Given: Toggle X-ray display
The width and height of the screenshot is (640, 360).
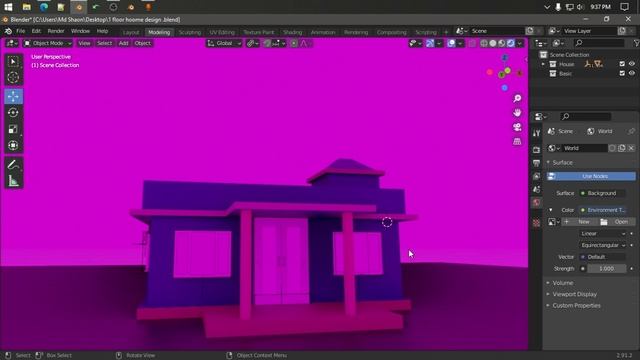Looking at the screenshot, I should (x=472, y=43).
